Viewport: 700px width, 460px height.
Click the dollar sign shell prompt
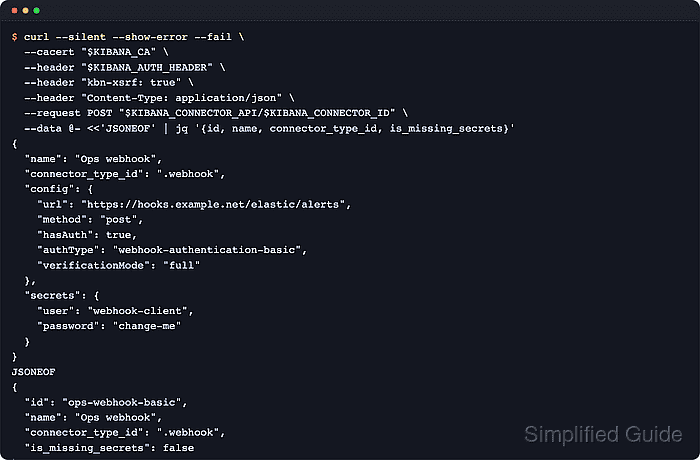point(14,36)
